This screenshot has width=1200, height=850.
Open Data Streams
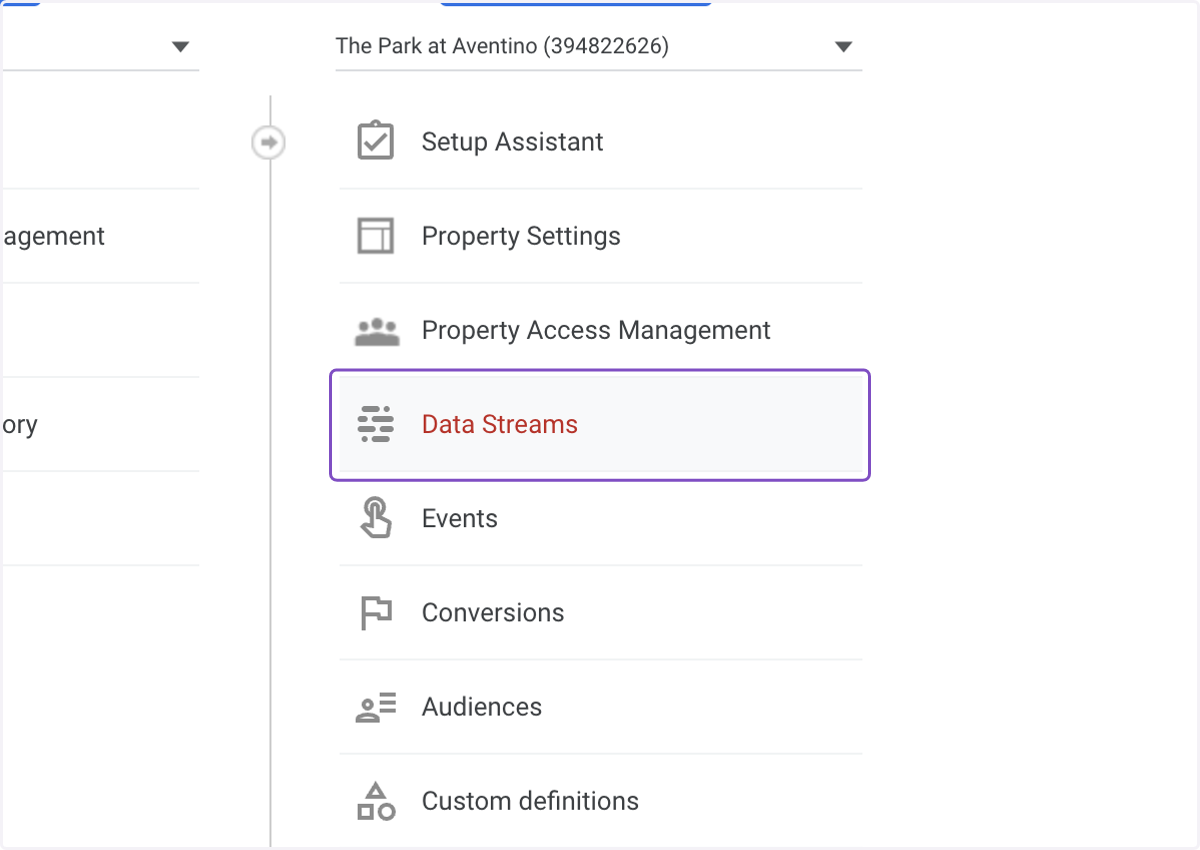pos(600,424)
